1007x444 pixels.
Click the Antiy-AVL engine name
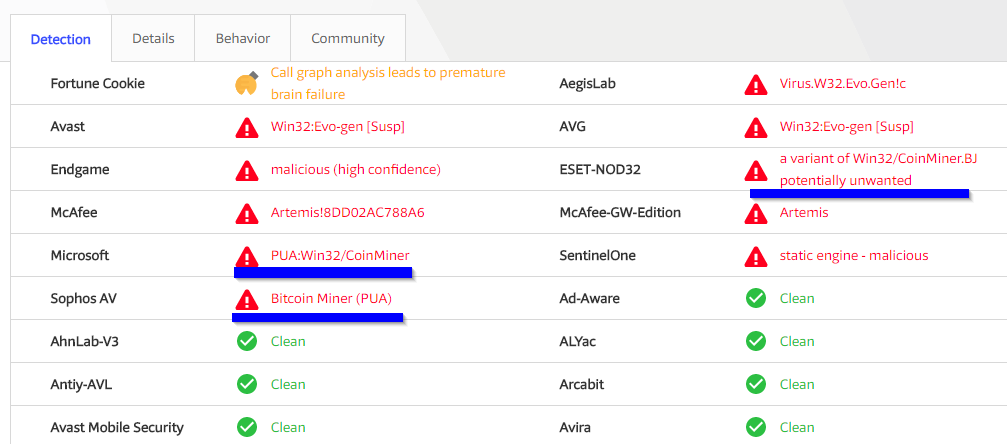80,385
